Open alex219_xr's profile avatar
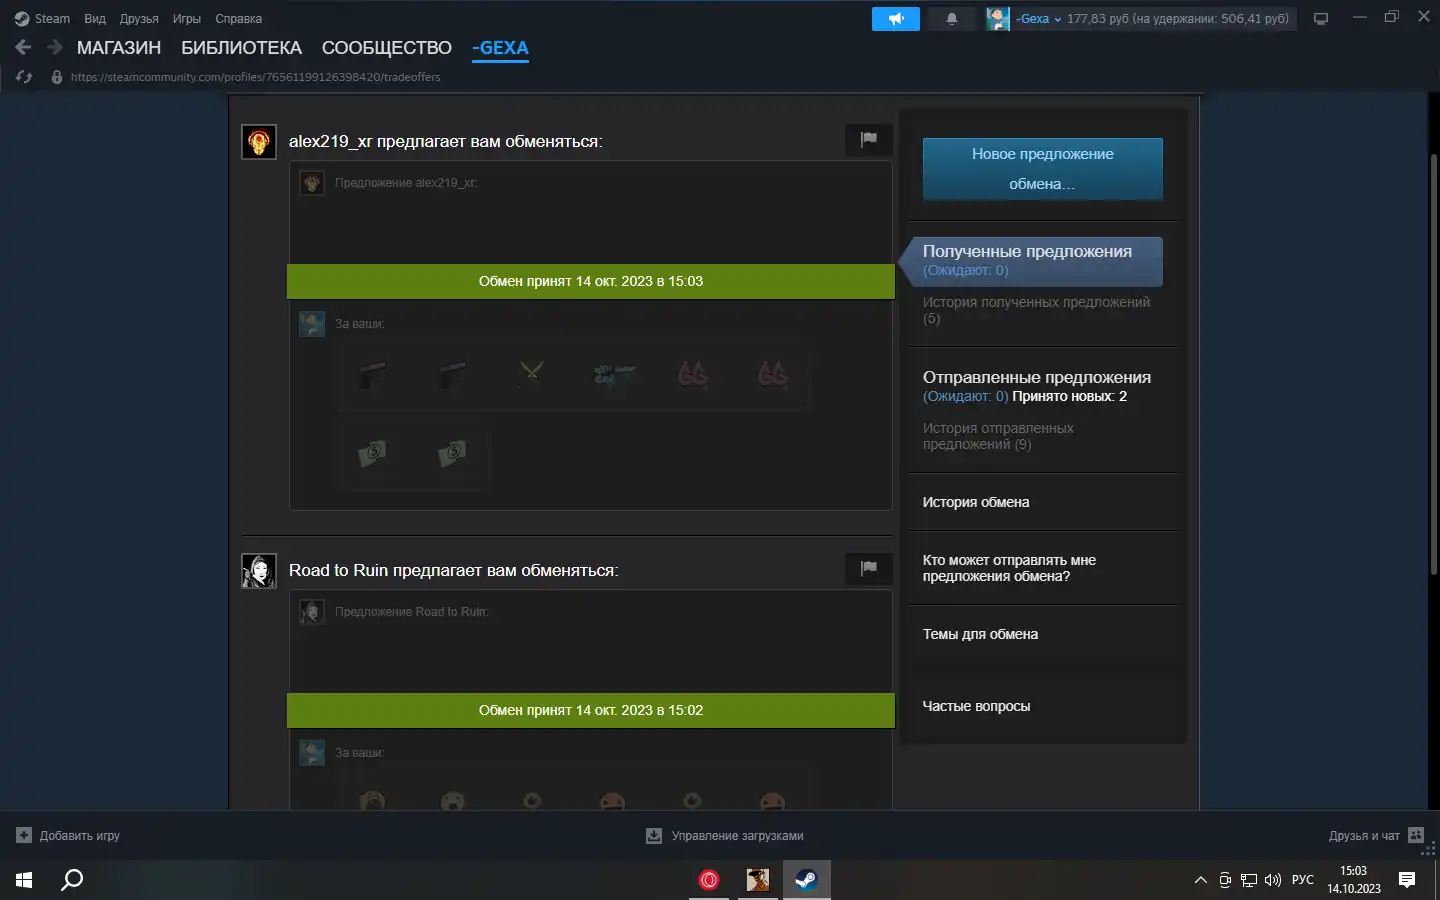This screenshot has height=900, width=1440. (x=259, y=142)
